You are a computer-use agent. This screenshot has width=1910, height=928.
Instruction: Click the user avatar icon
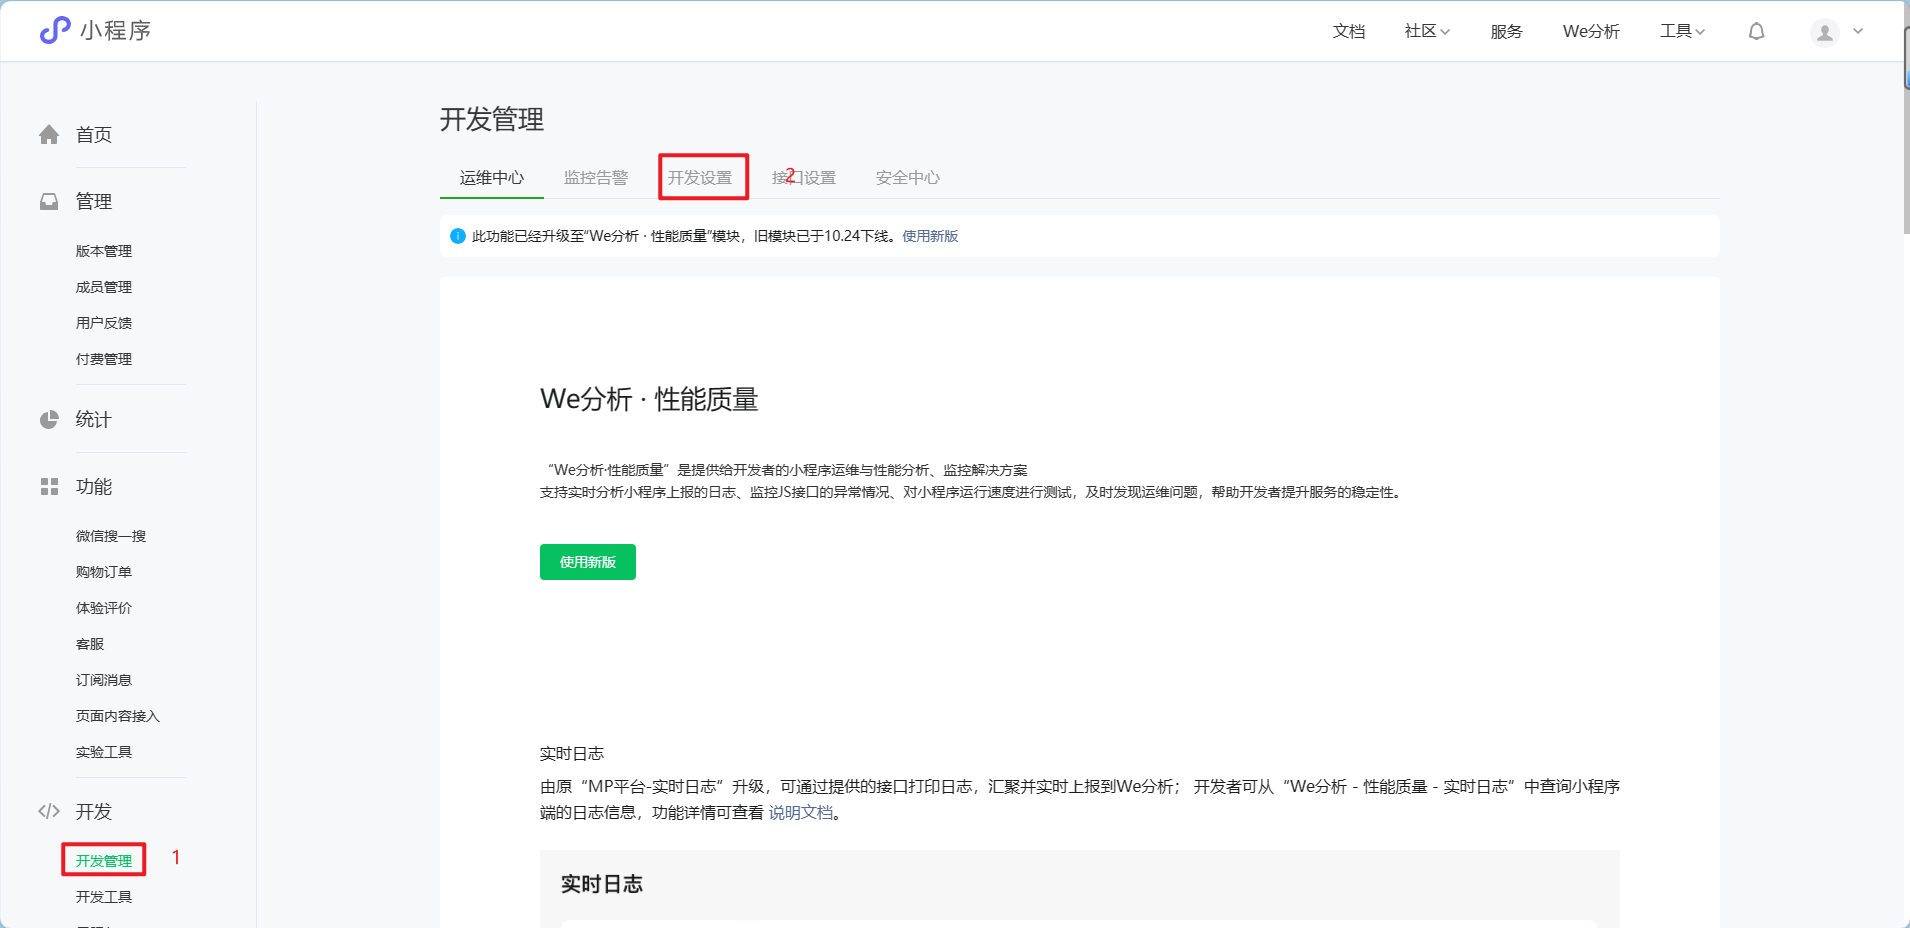1824,33
